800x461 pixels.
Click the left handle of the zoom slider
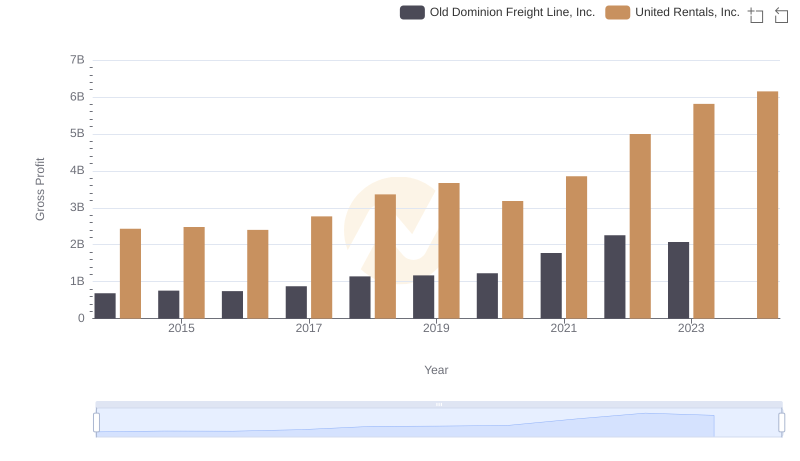point(96,423)
